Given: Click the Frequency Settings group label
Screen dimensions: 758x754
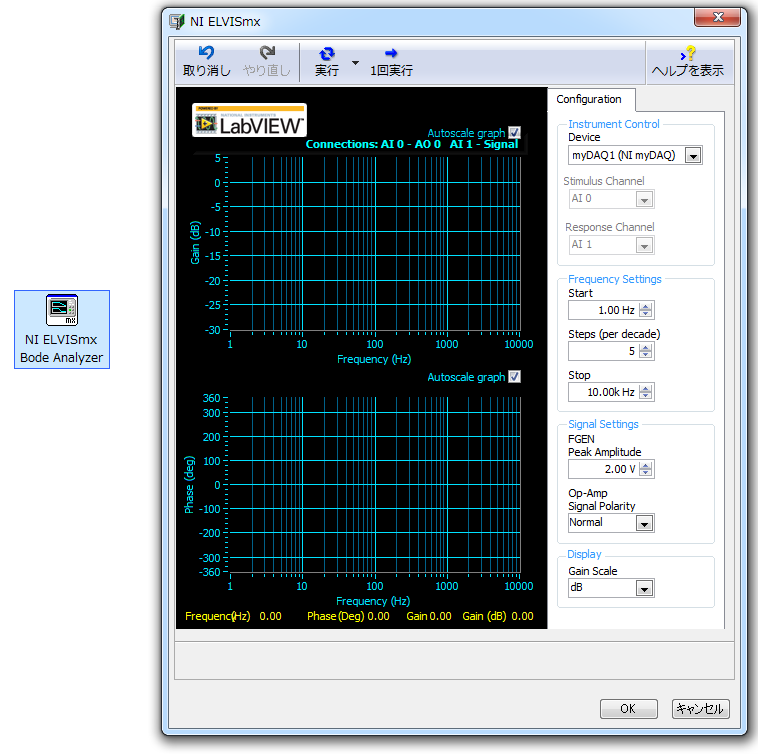Looking at the screenshot, I should point(614,279).
